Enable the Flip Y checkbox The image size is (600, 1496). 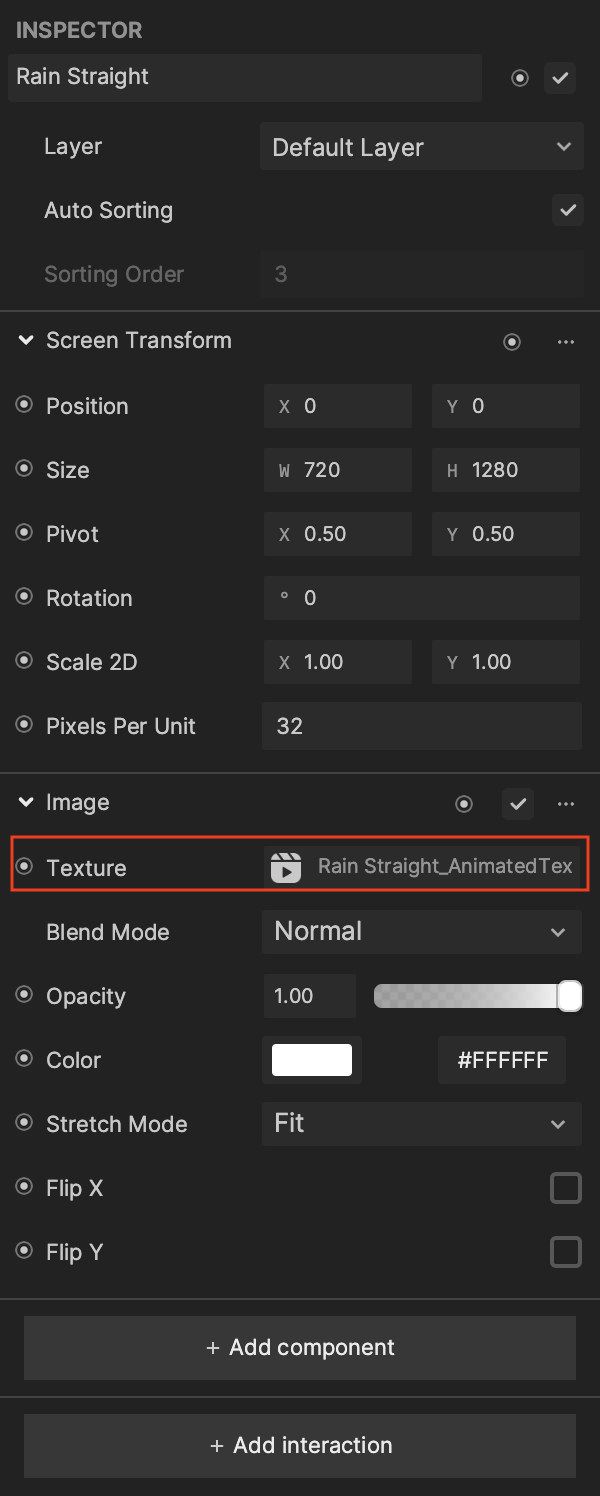pos(566,1252)
